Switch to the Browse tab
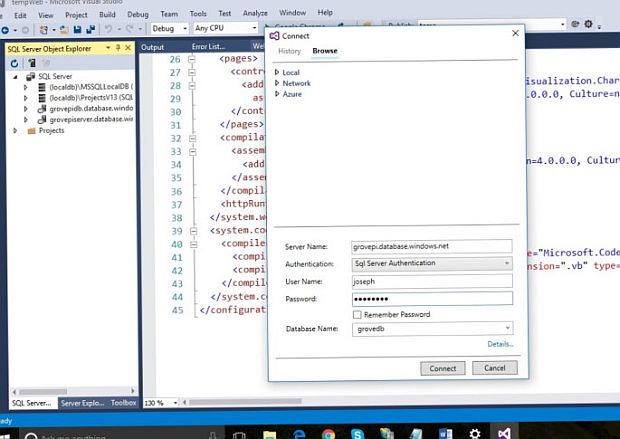Screen dimensions: 620x439 (x=325, y=51)
